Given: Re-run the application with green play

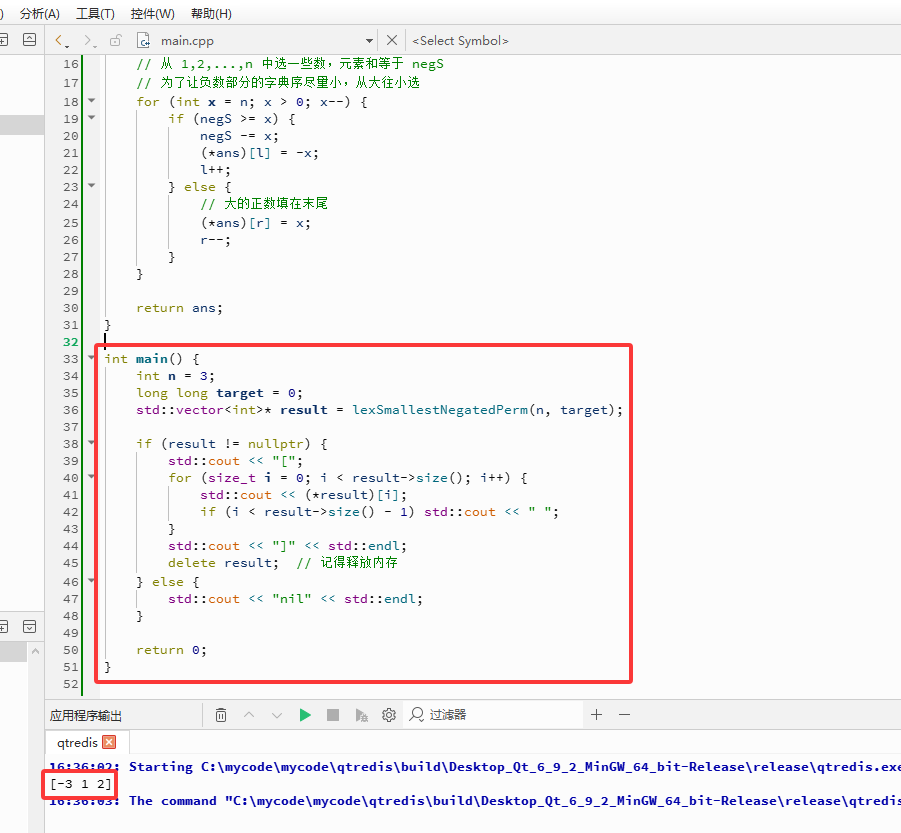Looking at the screenshot, I should [305, 715].
